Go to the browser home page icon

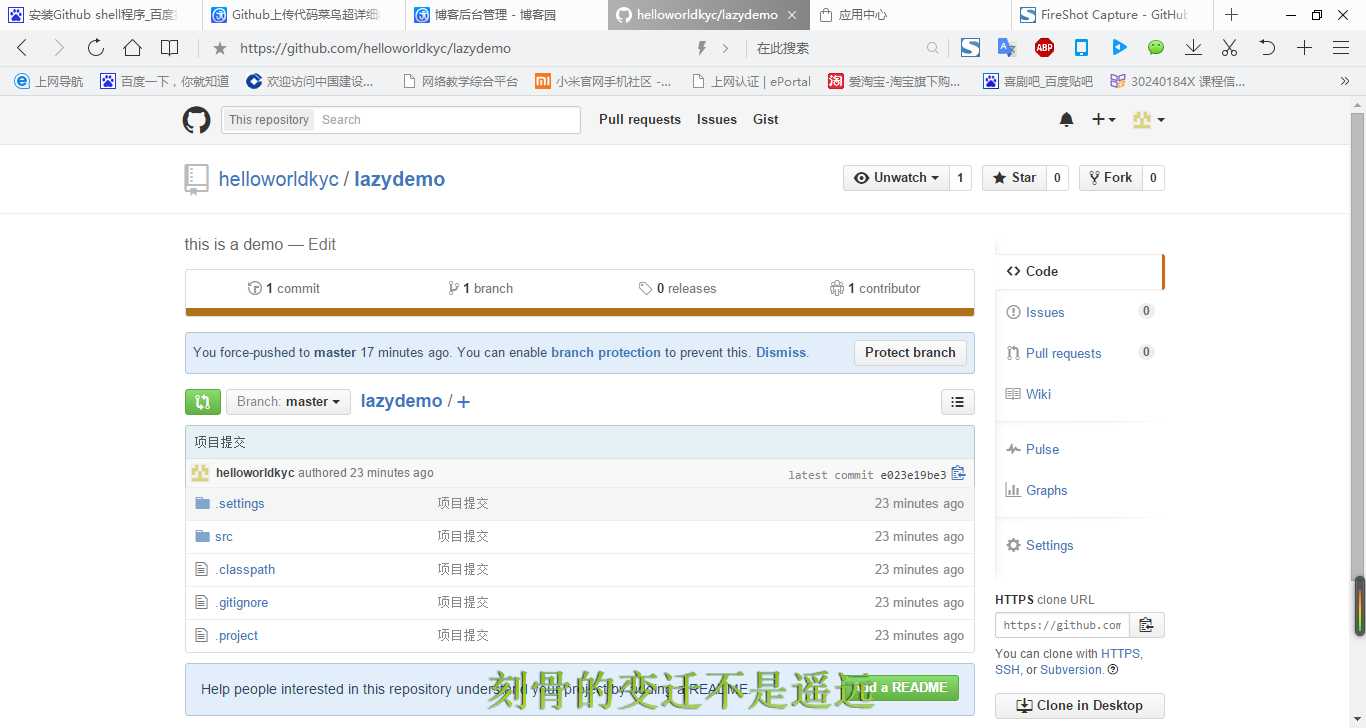pyautogui.click(x=132, y=48)
